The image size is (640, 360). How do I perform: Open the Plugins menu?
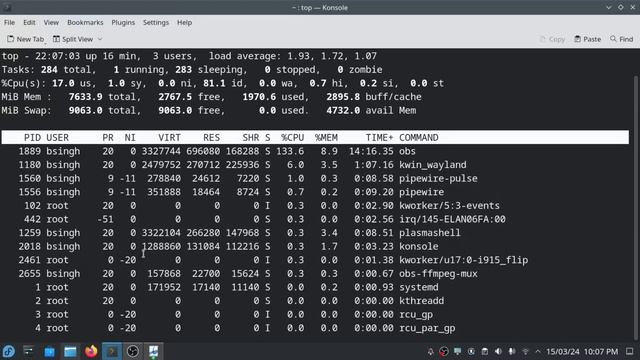click(123, 22)
